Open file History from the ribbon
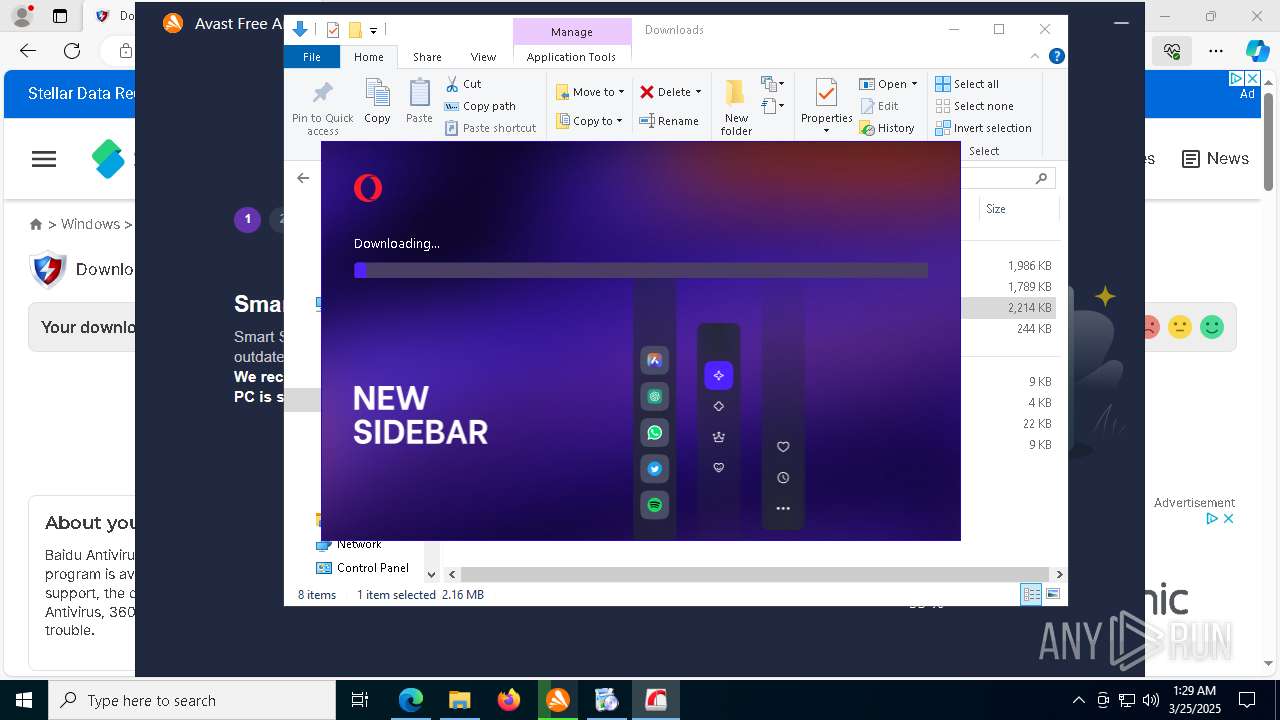 click(x=887, y=128)
